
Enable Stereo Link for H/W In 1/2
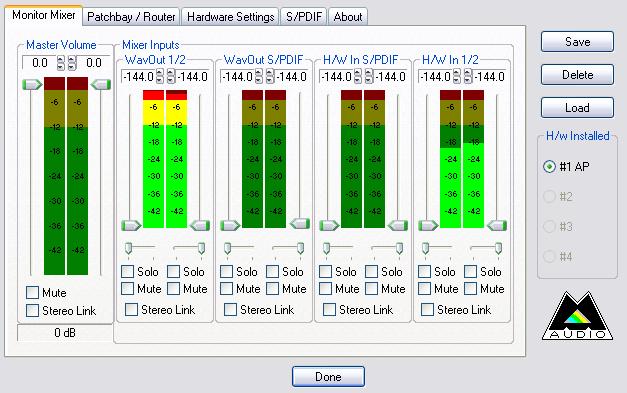[427, 309]
